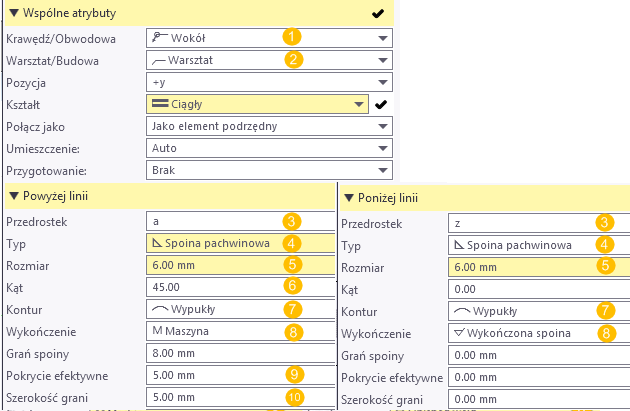Click the Warsztat weld icon
This screenshot has height=411, width=630.
pyautogui.click(x=158, y=60)
